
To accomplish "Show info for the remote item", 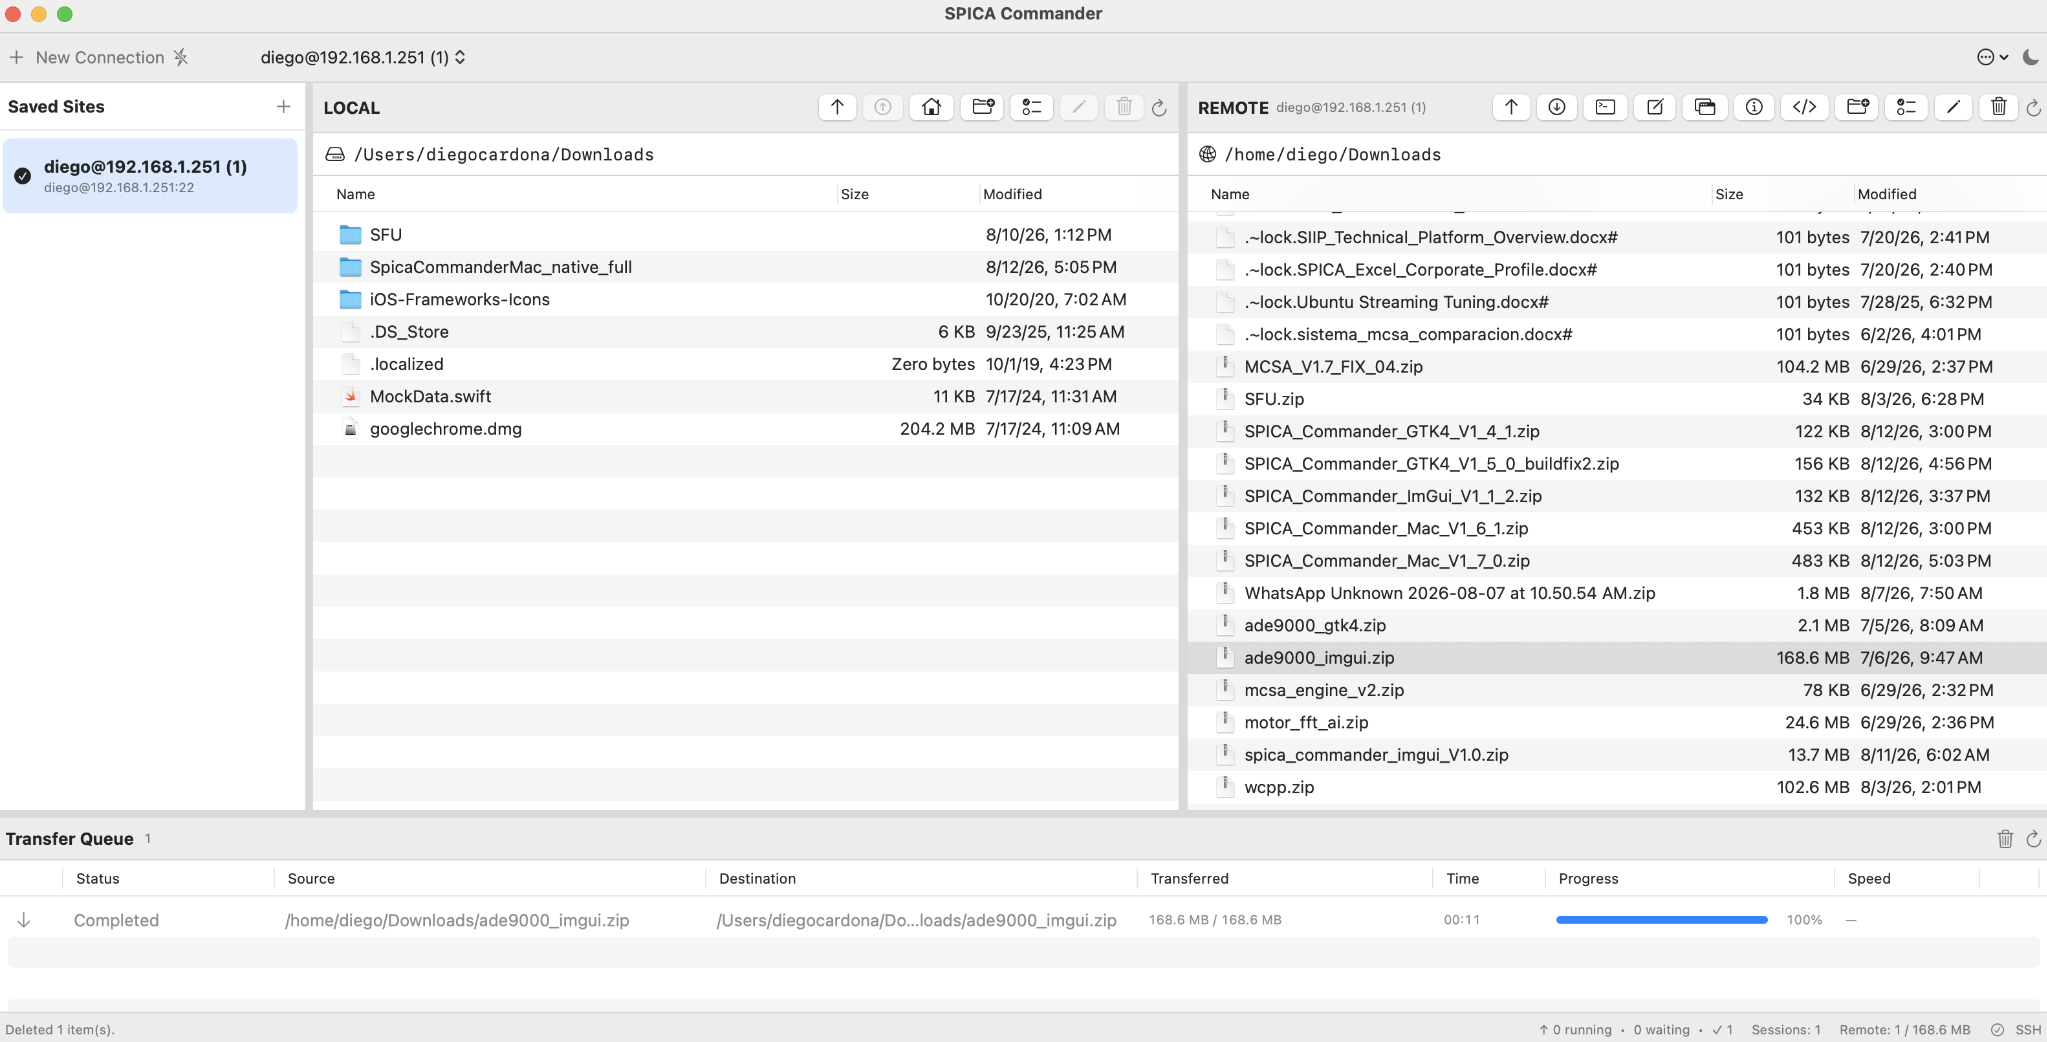I will coord(1754,107).
